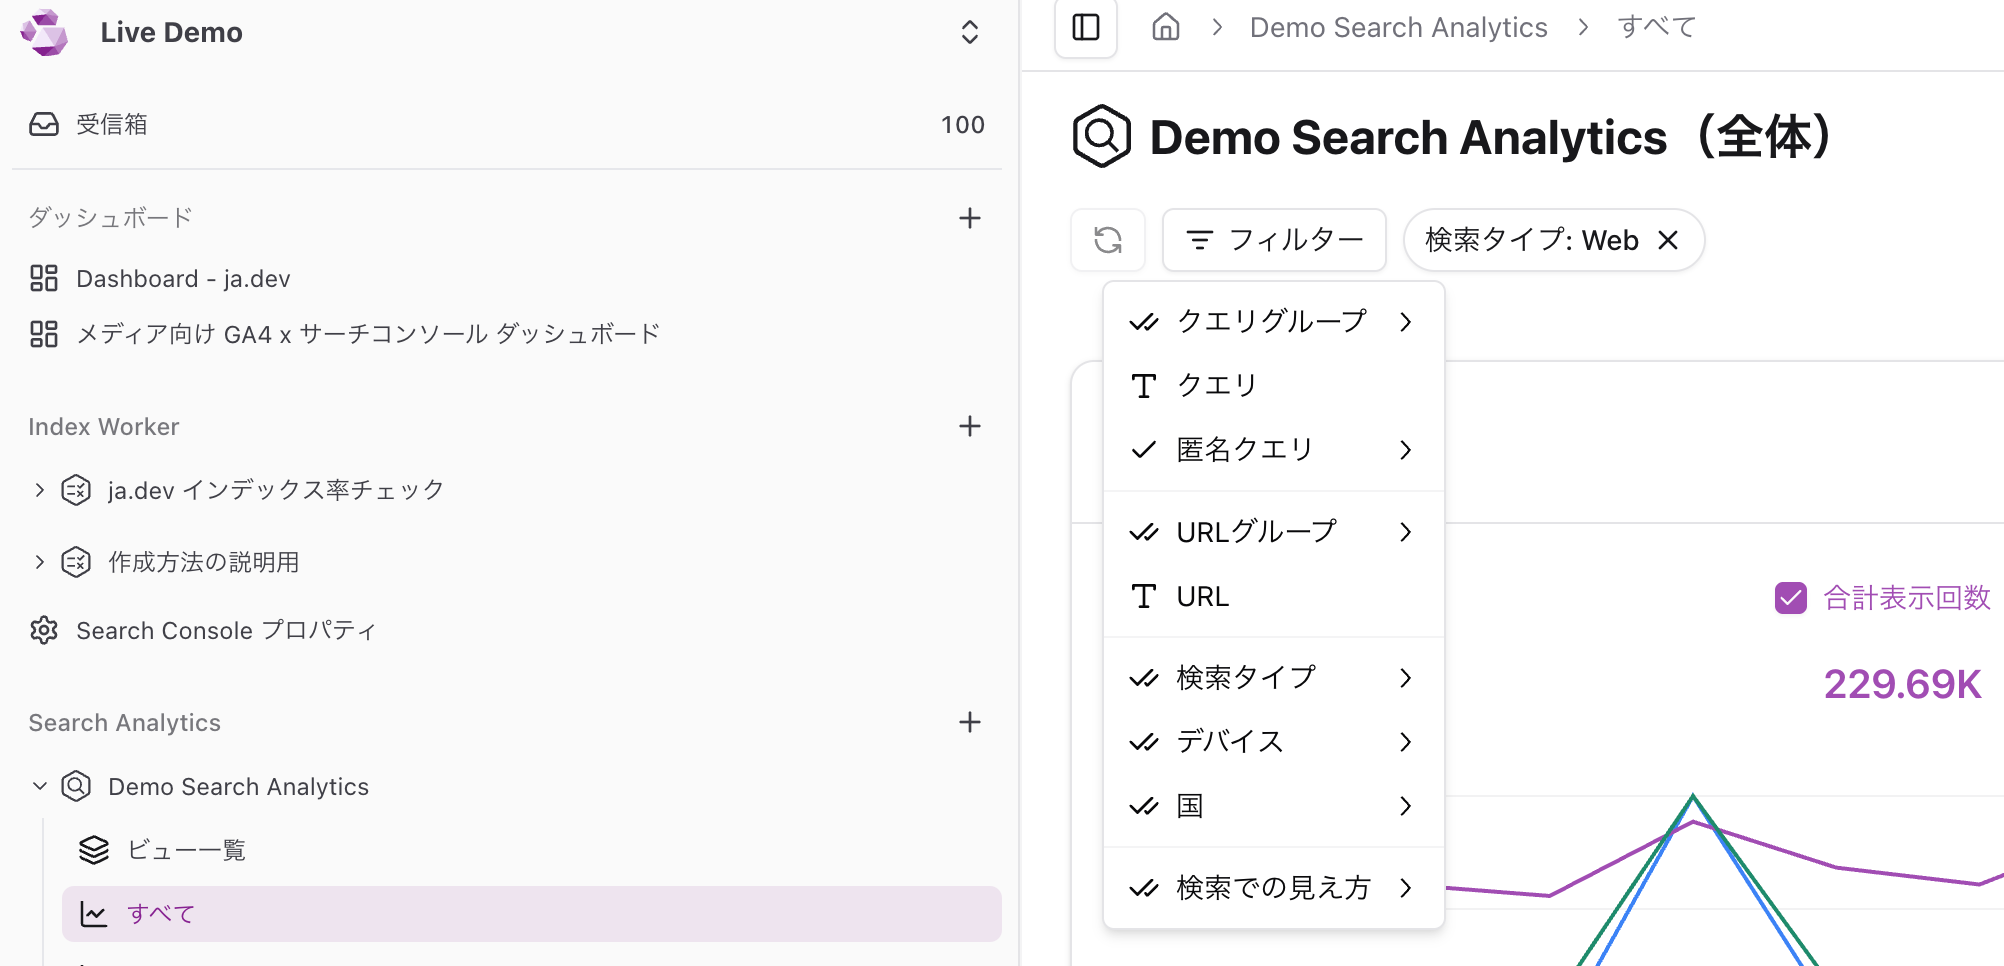Open the ビュー一覧 sidebar item

(x=186, y=850)
